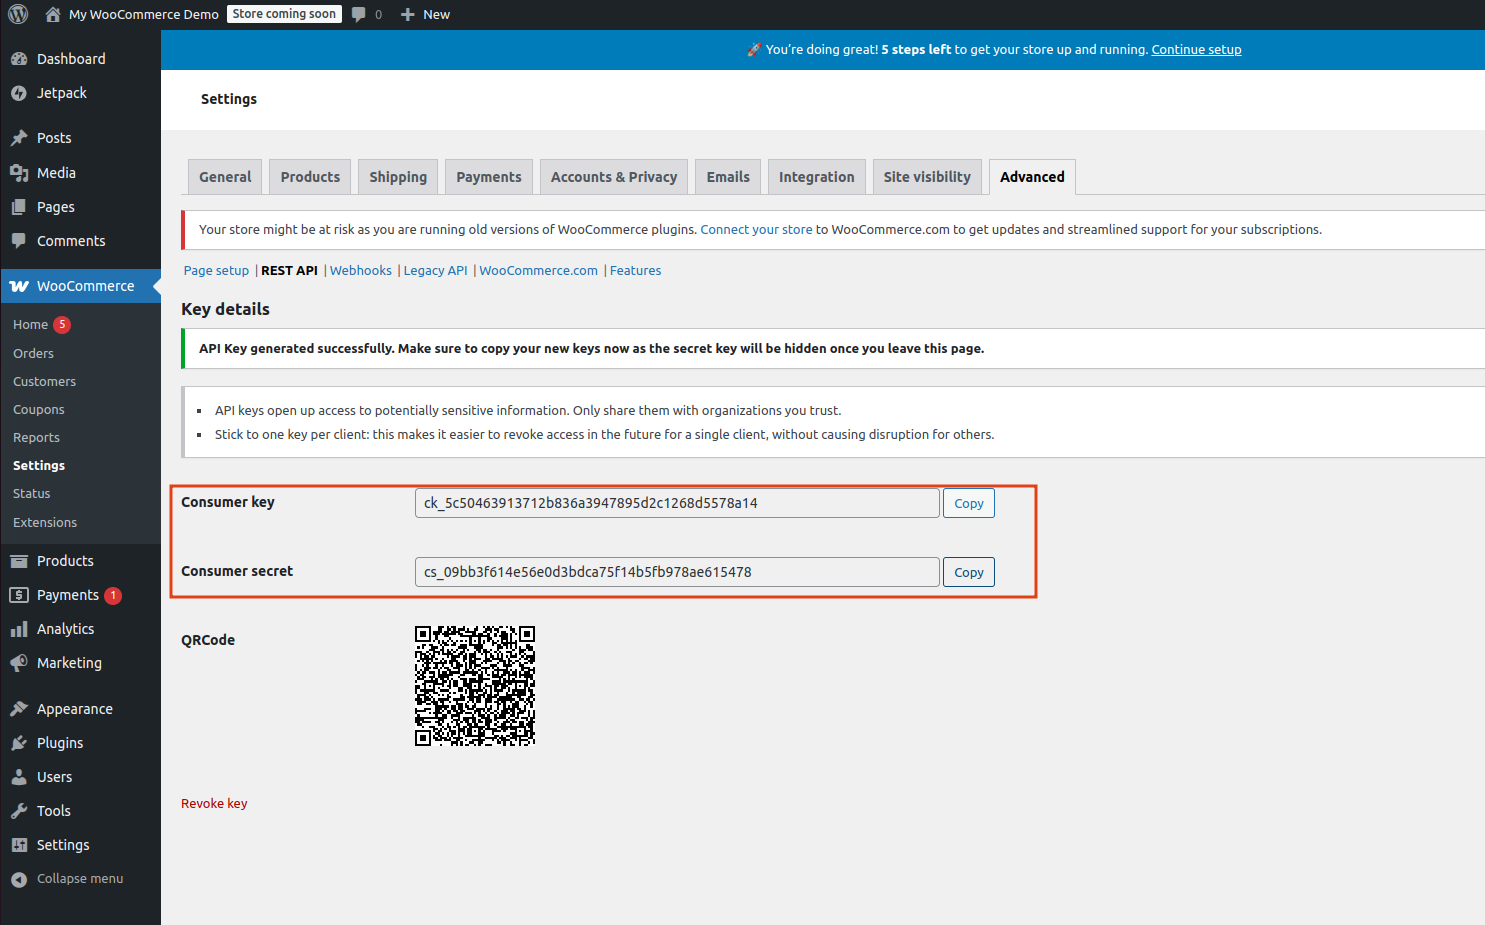
Task: Open the Webhooks sub-section link
Action: (361, 271)
